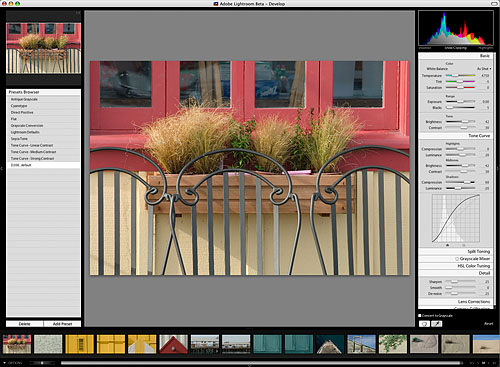Screen dimensions: 500x367
Task: Click the filmstrip thumbnail size slider
Action: click(42, 363)
